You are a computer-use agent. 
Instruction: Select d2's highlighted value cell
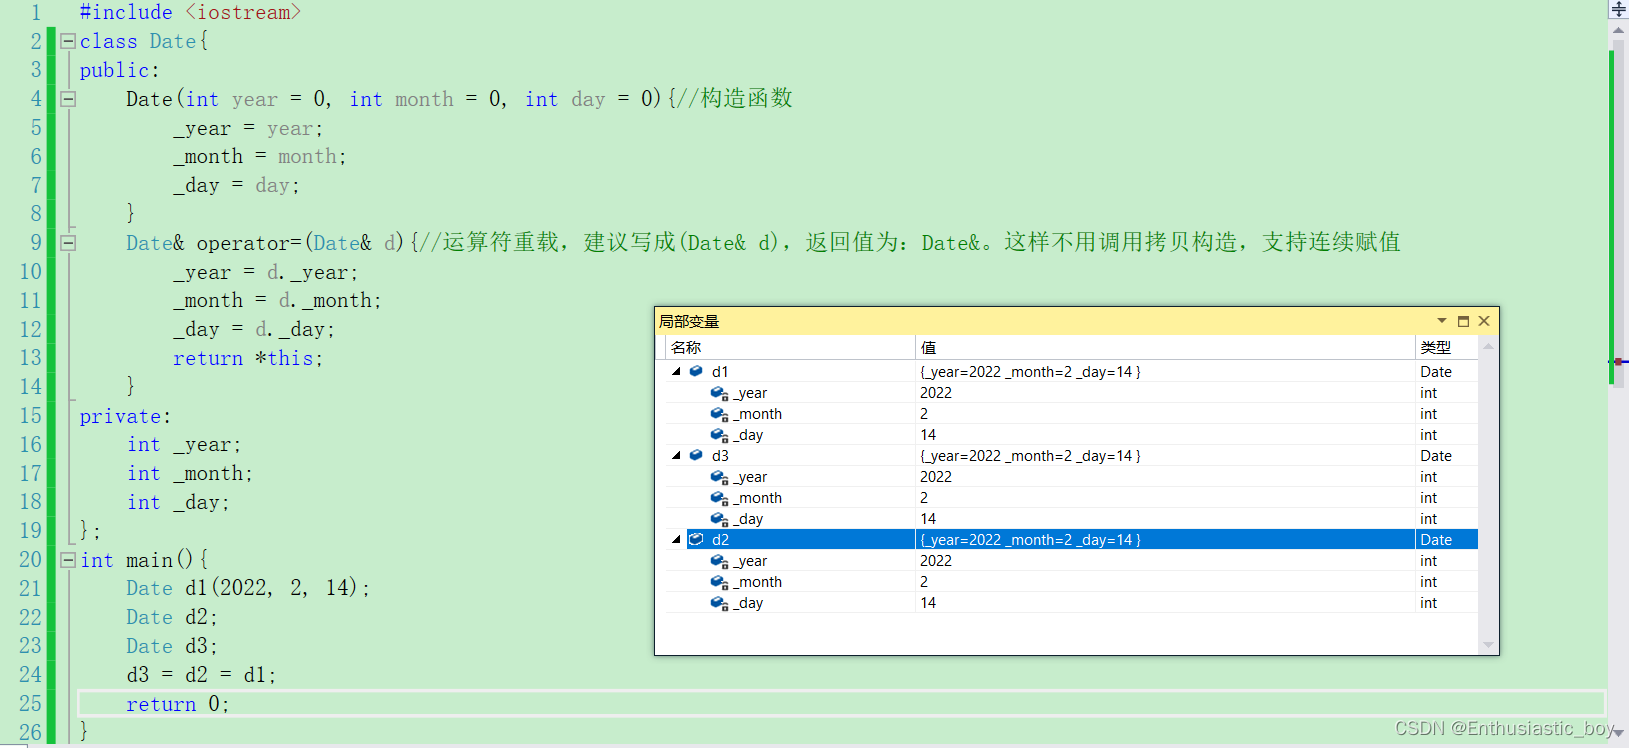coord(1165,539)
